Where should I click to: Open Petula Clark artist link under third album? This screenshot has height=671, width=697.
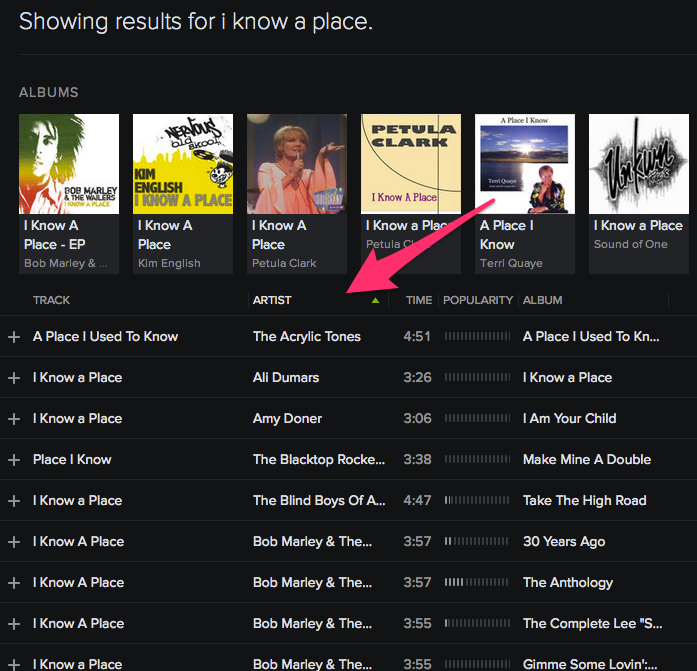tap(284, 264)
